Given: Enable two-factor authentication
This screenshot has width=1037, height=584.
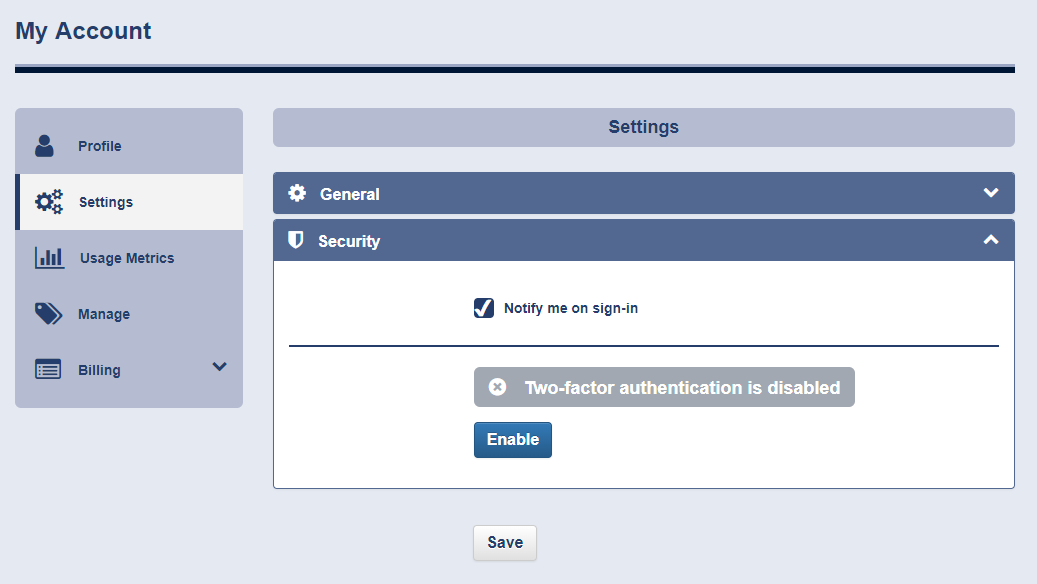Looking at the screenshot, I should pyautogui.click(x=513, y=440).
